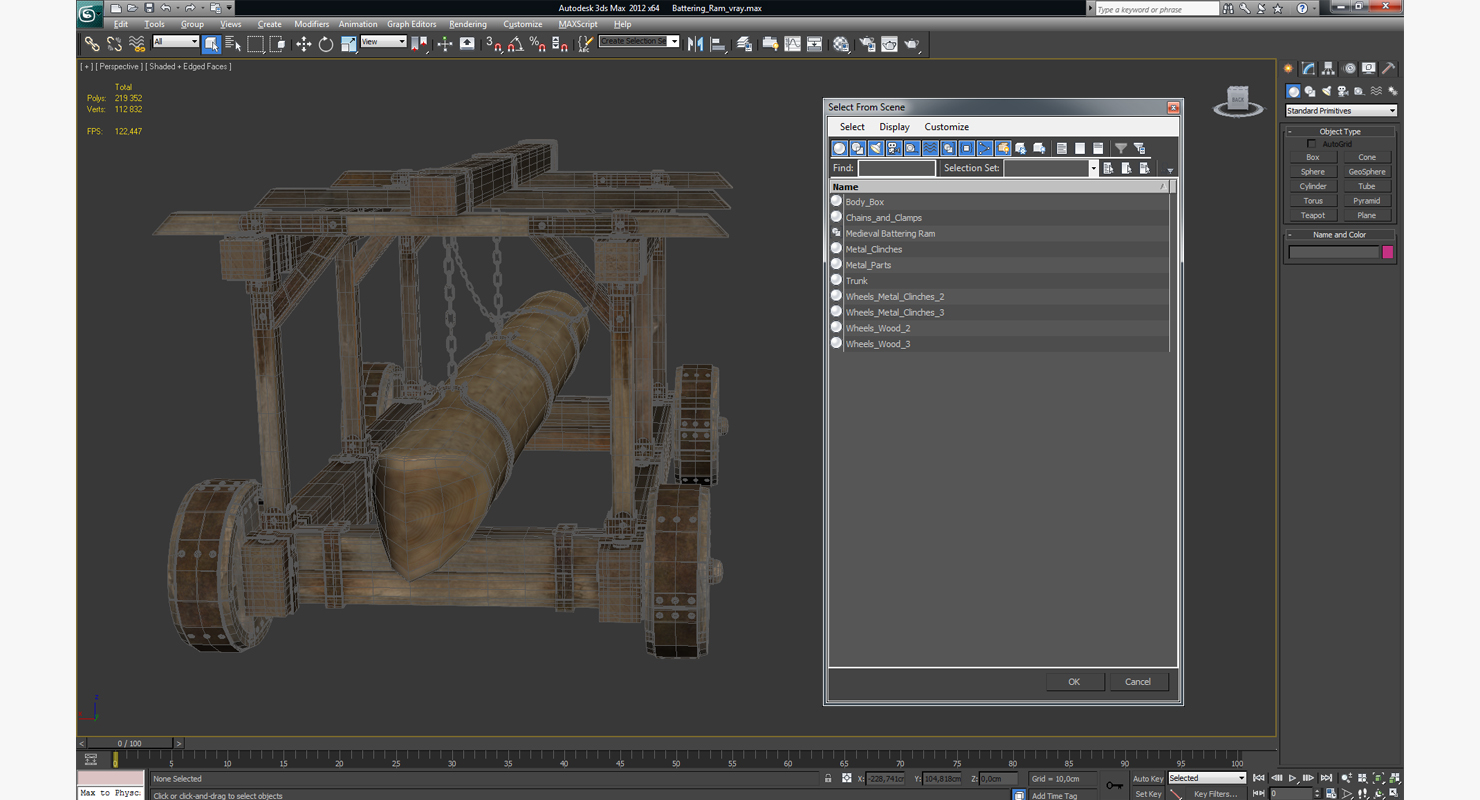Click OK in Select From Scene
Image resolution: width=1480 pixels, height=800 pixels.
(x=1075, y=682)
